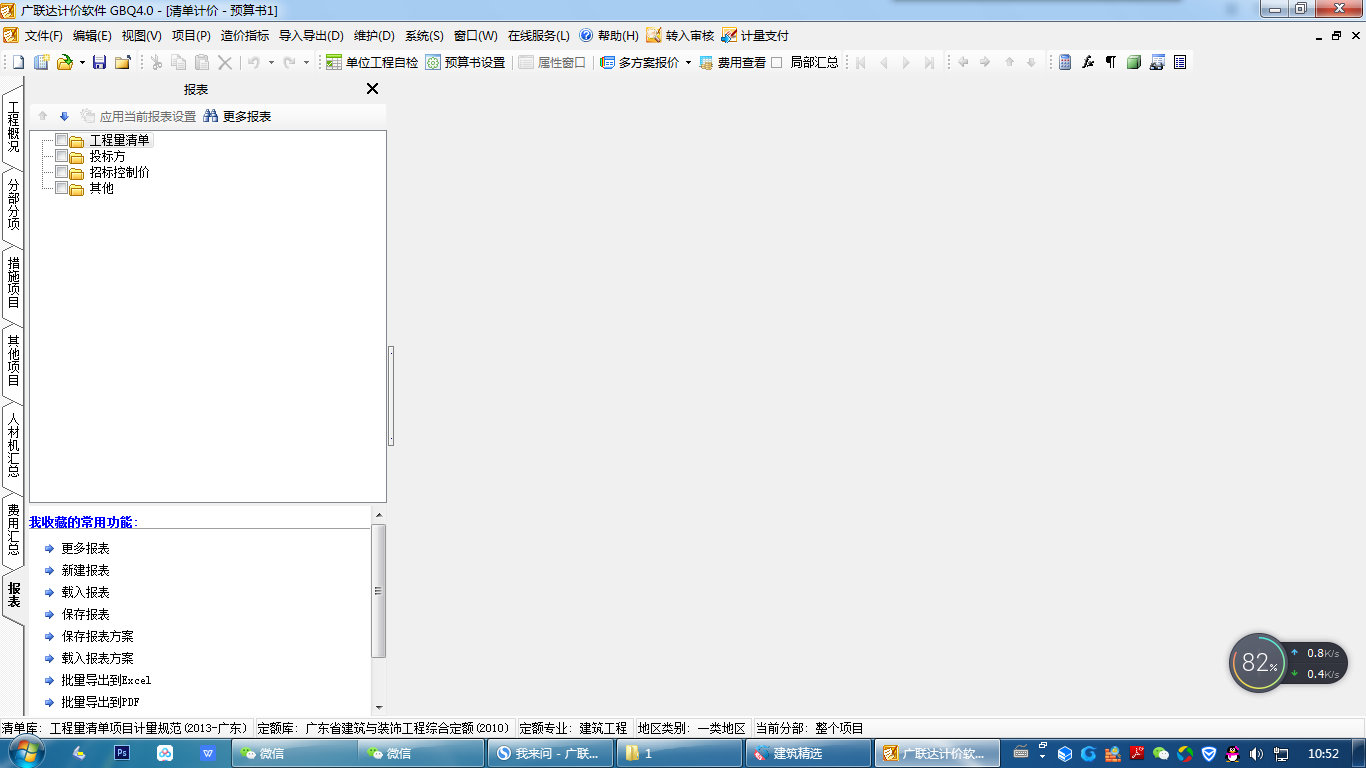
Task: Click the Copy toolbar icon
Action: pyautogui.click(x=178, y=62)
